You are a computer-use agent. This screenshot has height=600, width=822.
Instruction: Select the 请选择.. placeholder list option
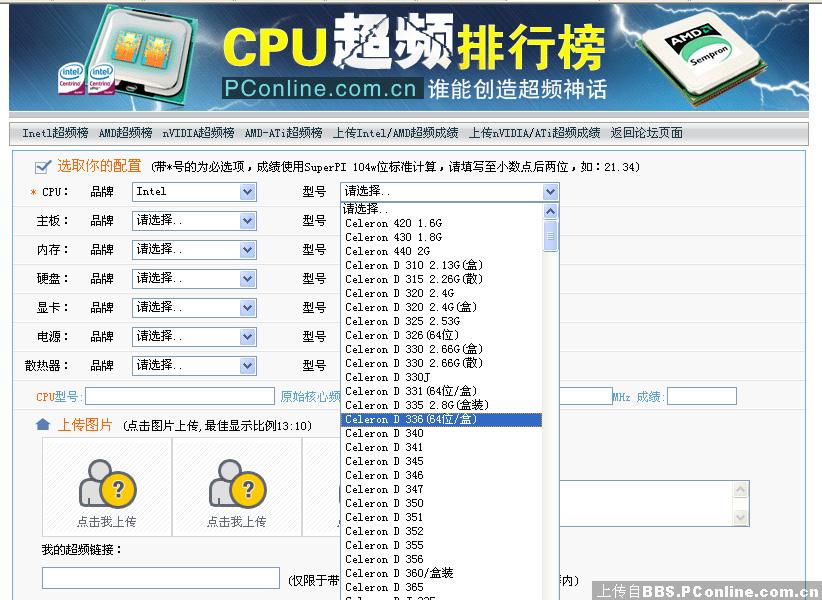point(441,209)
